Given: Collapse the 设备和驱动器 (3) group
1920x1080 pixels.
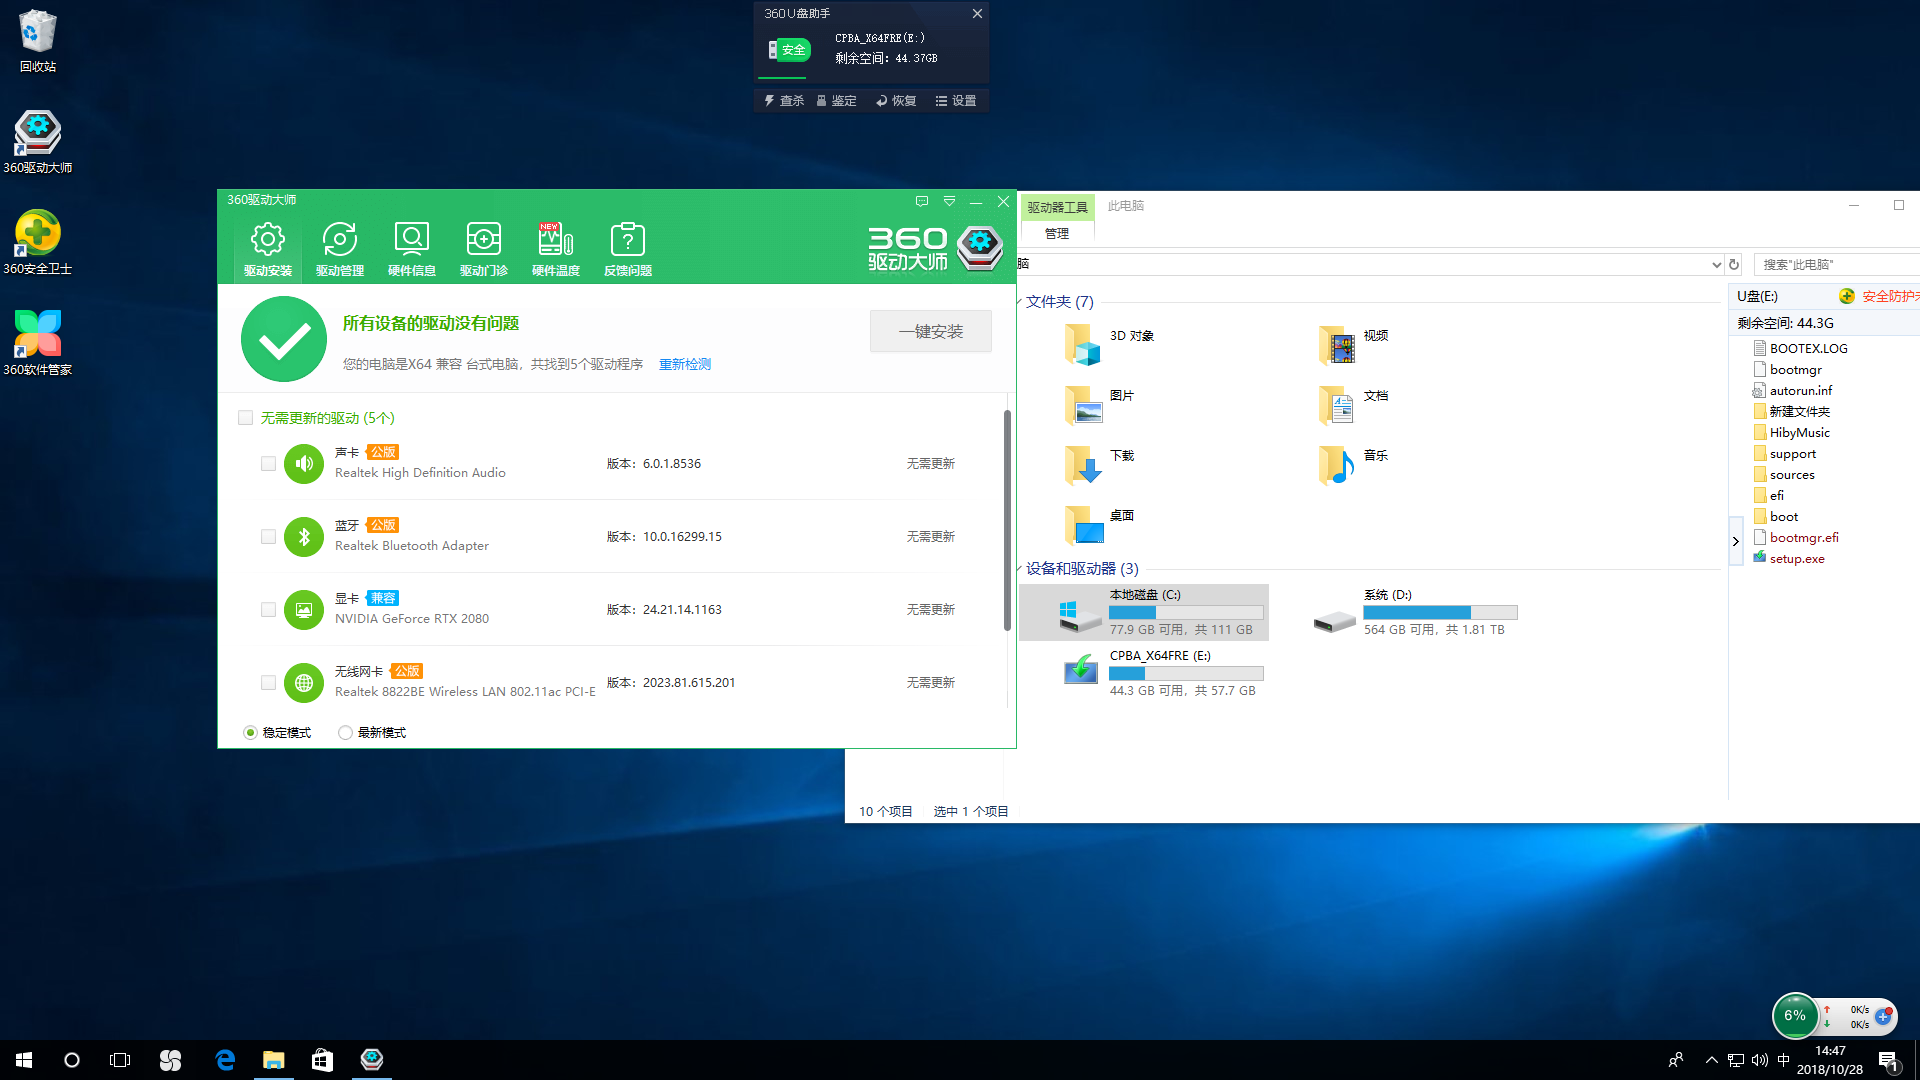Looking at the screenshot, I should click(1020, 569).
